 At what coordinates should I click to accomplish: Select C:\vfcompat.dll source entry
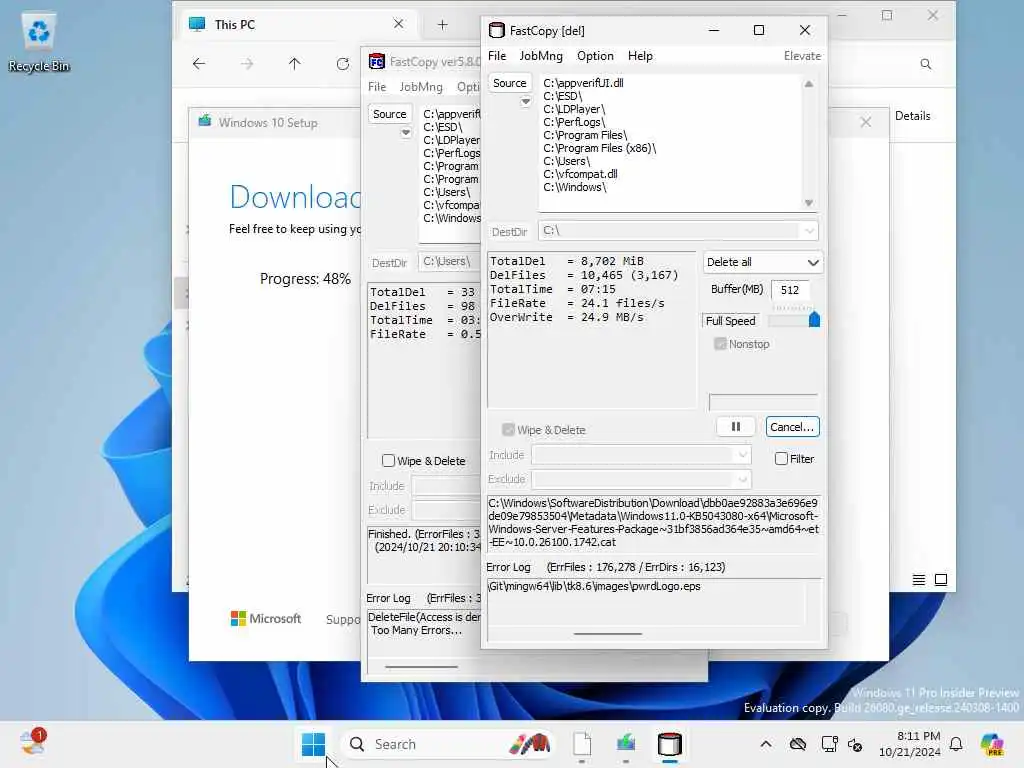point(581,174)
